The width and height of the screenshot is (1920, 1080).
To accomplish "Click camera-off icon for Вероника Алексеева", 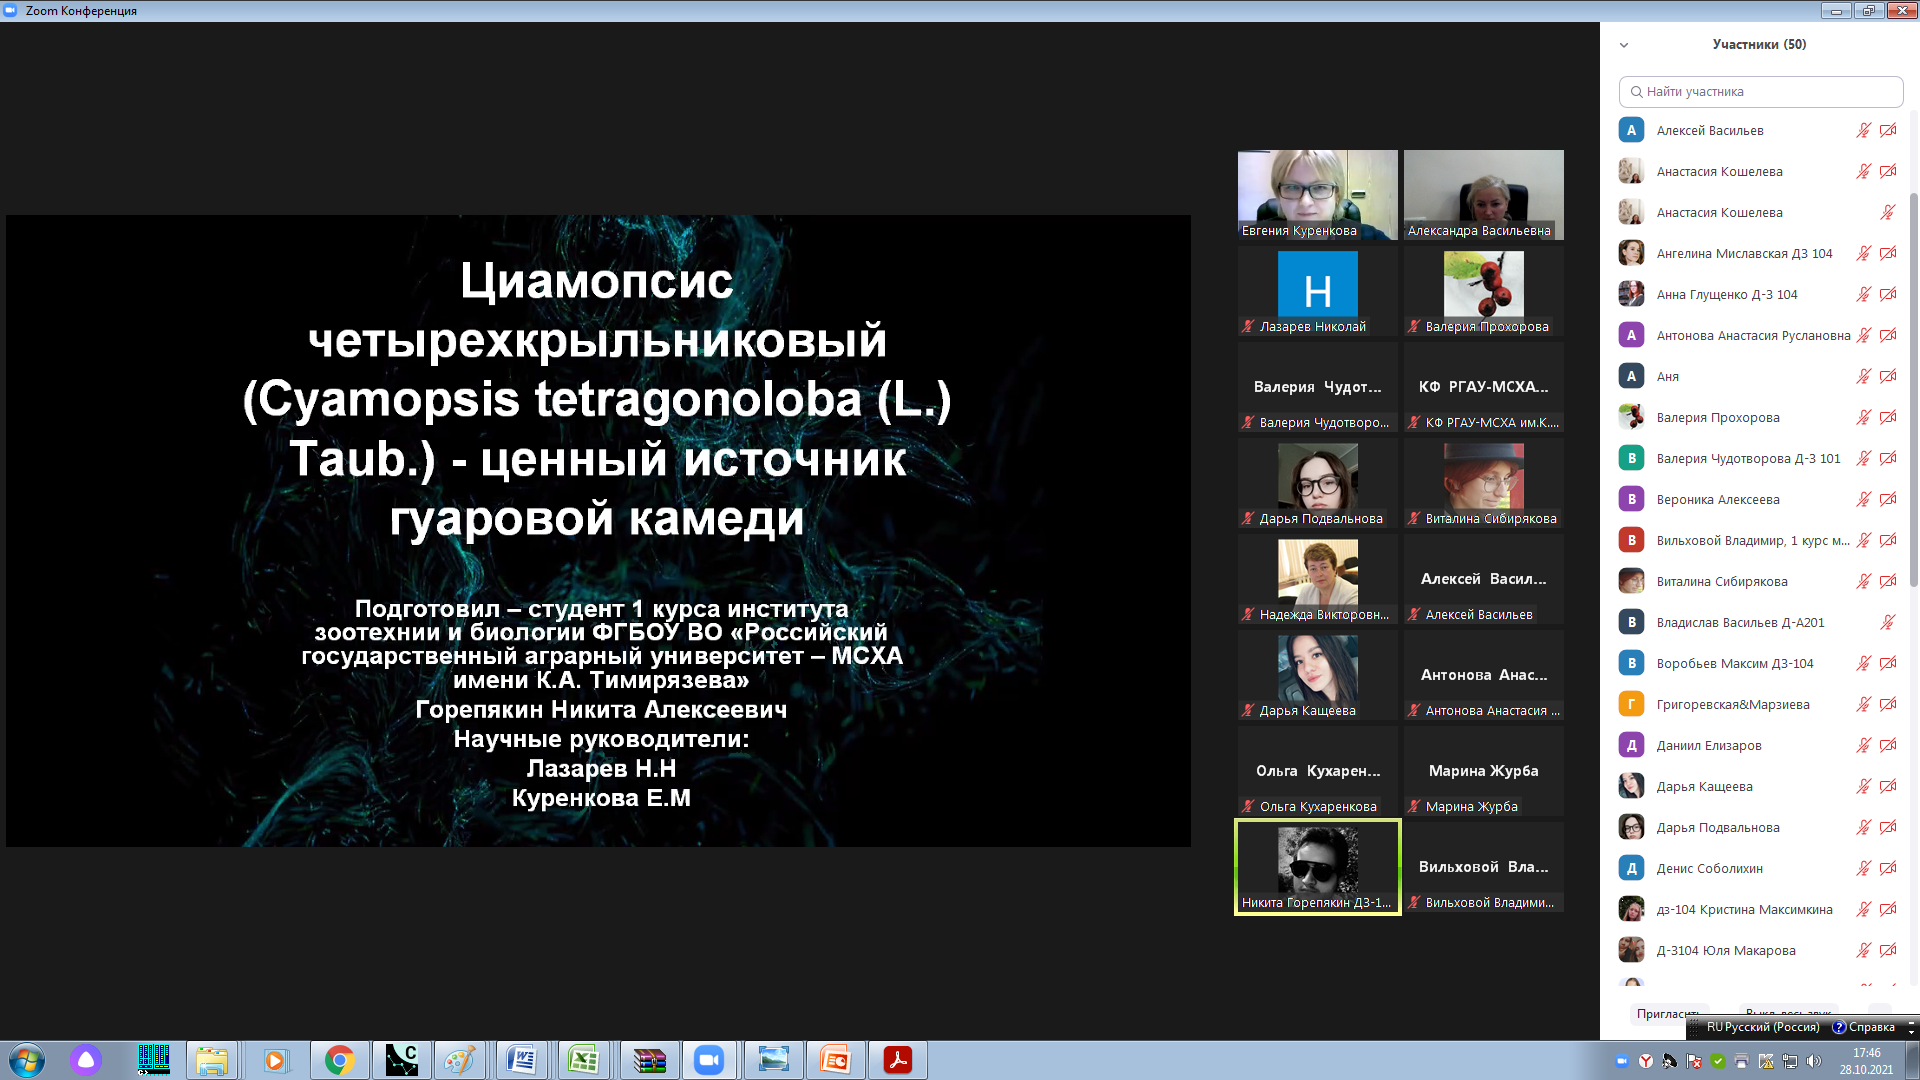I will (x=1888, y=500).
